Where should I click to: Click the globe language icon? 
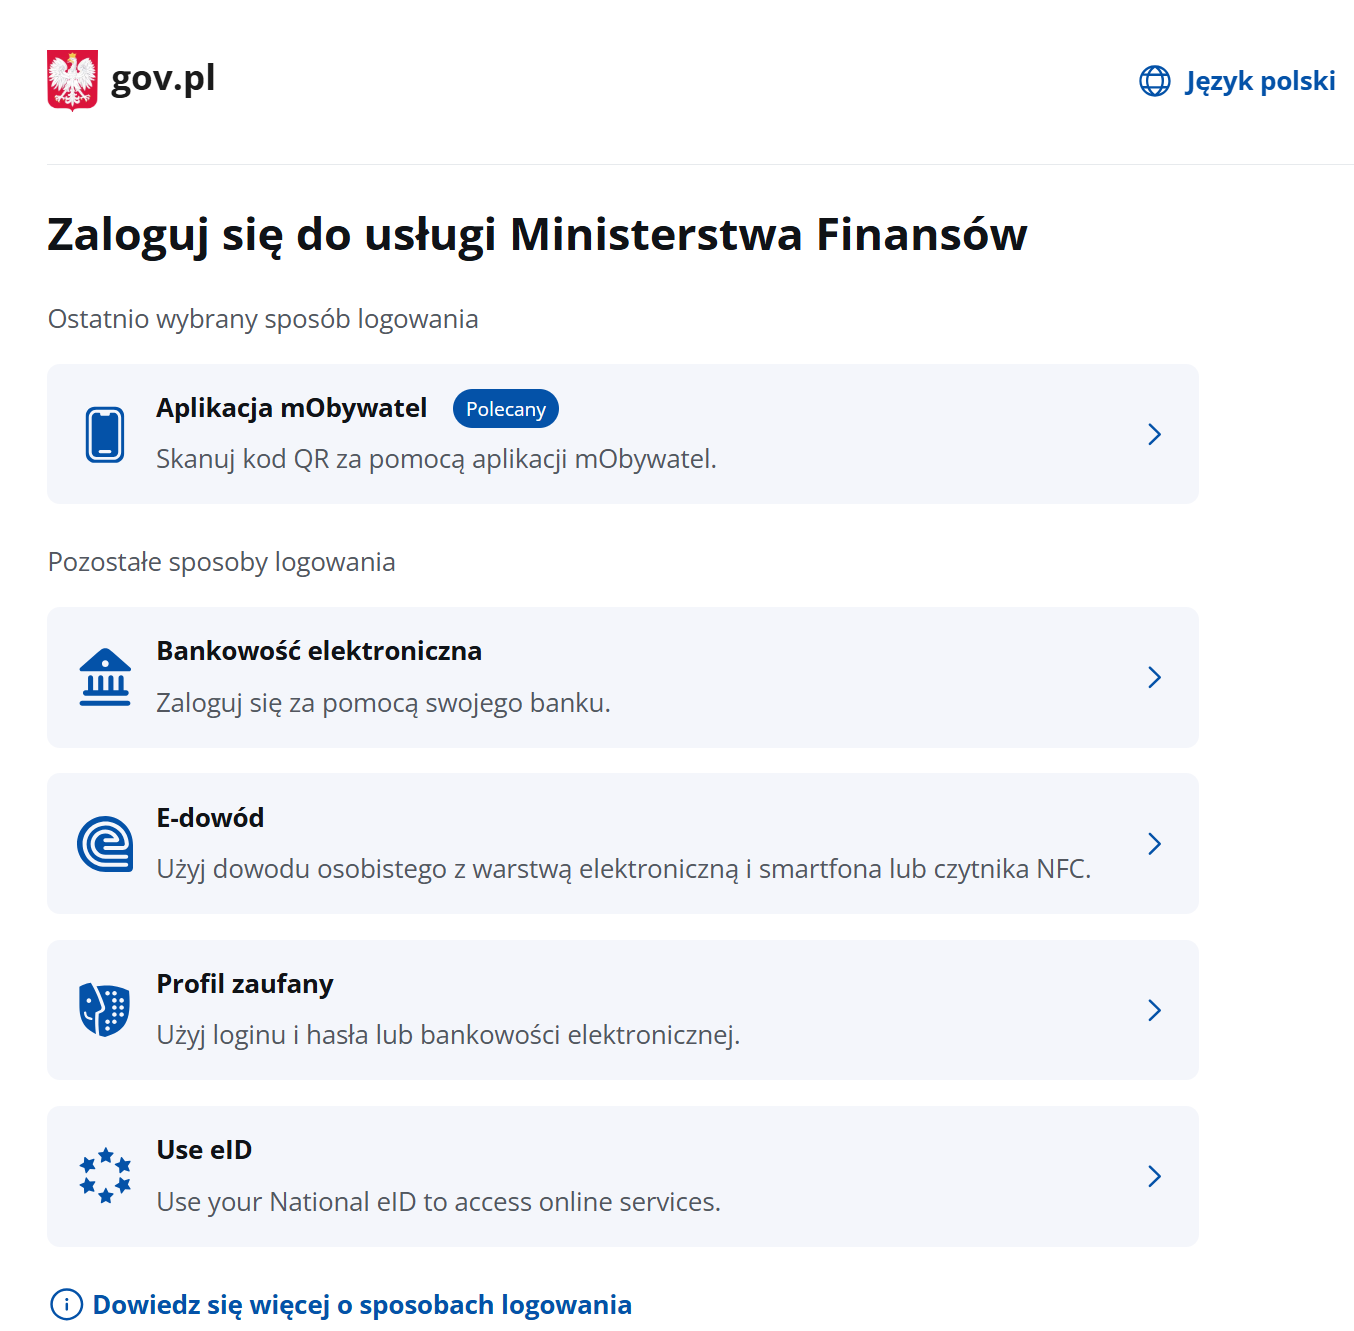[1155, 81]
